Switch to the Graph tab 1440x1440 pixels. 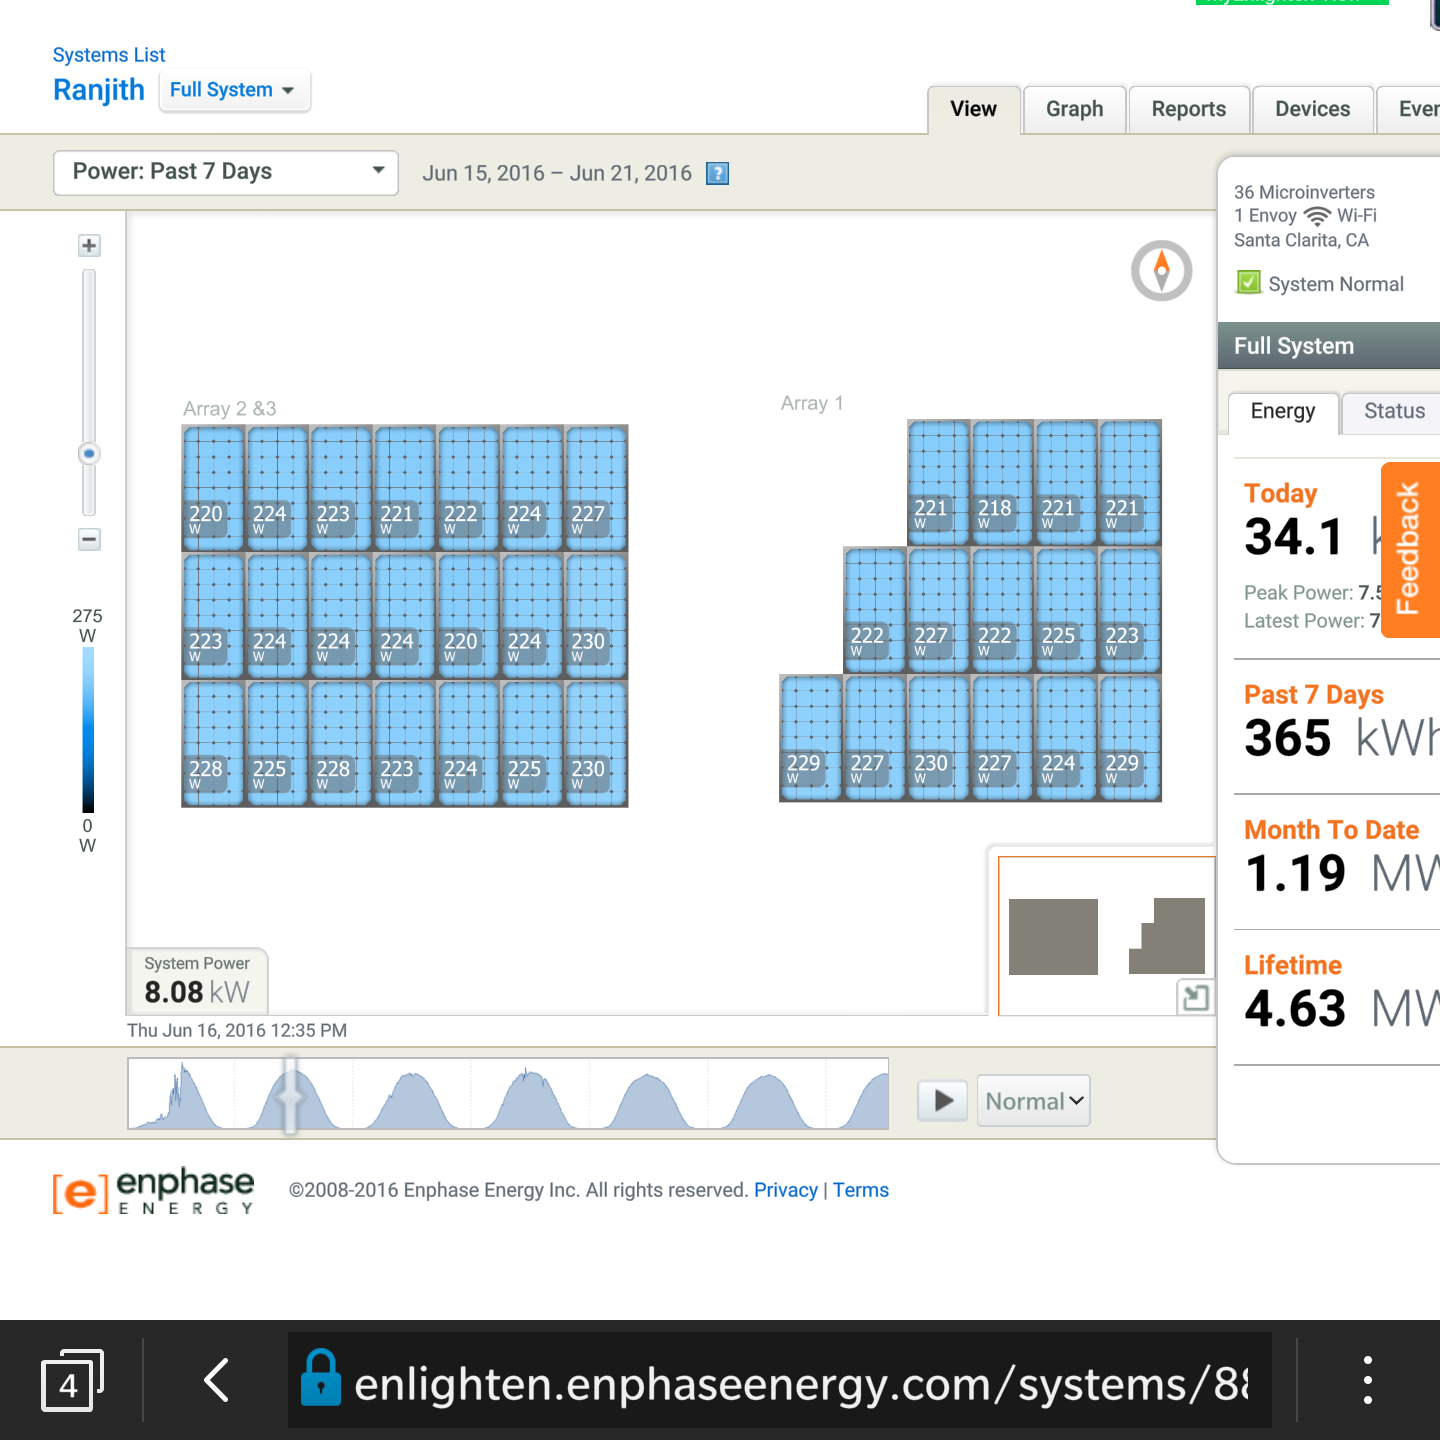coord(1074,109)
